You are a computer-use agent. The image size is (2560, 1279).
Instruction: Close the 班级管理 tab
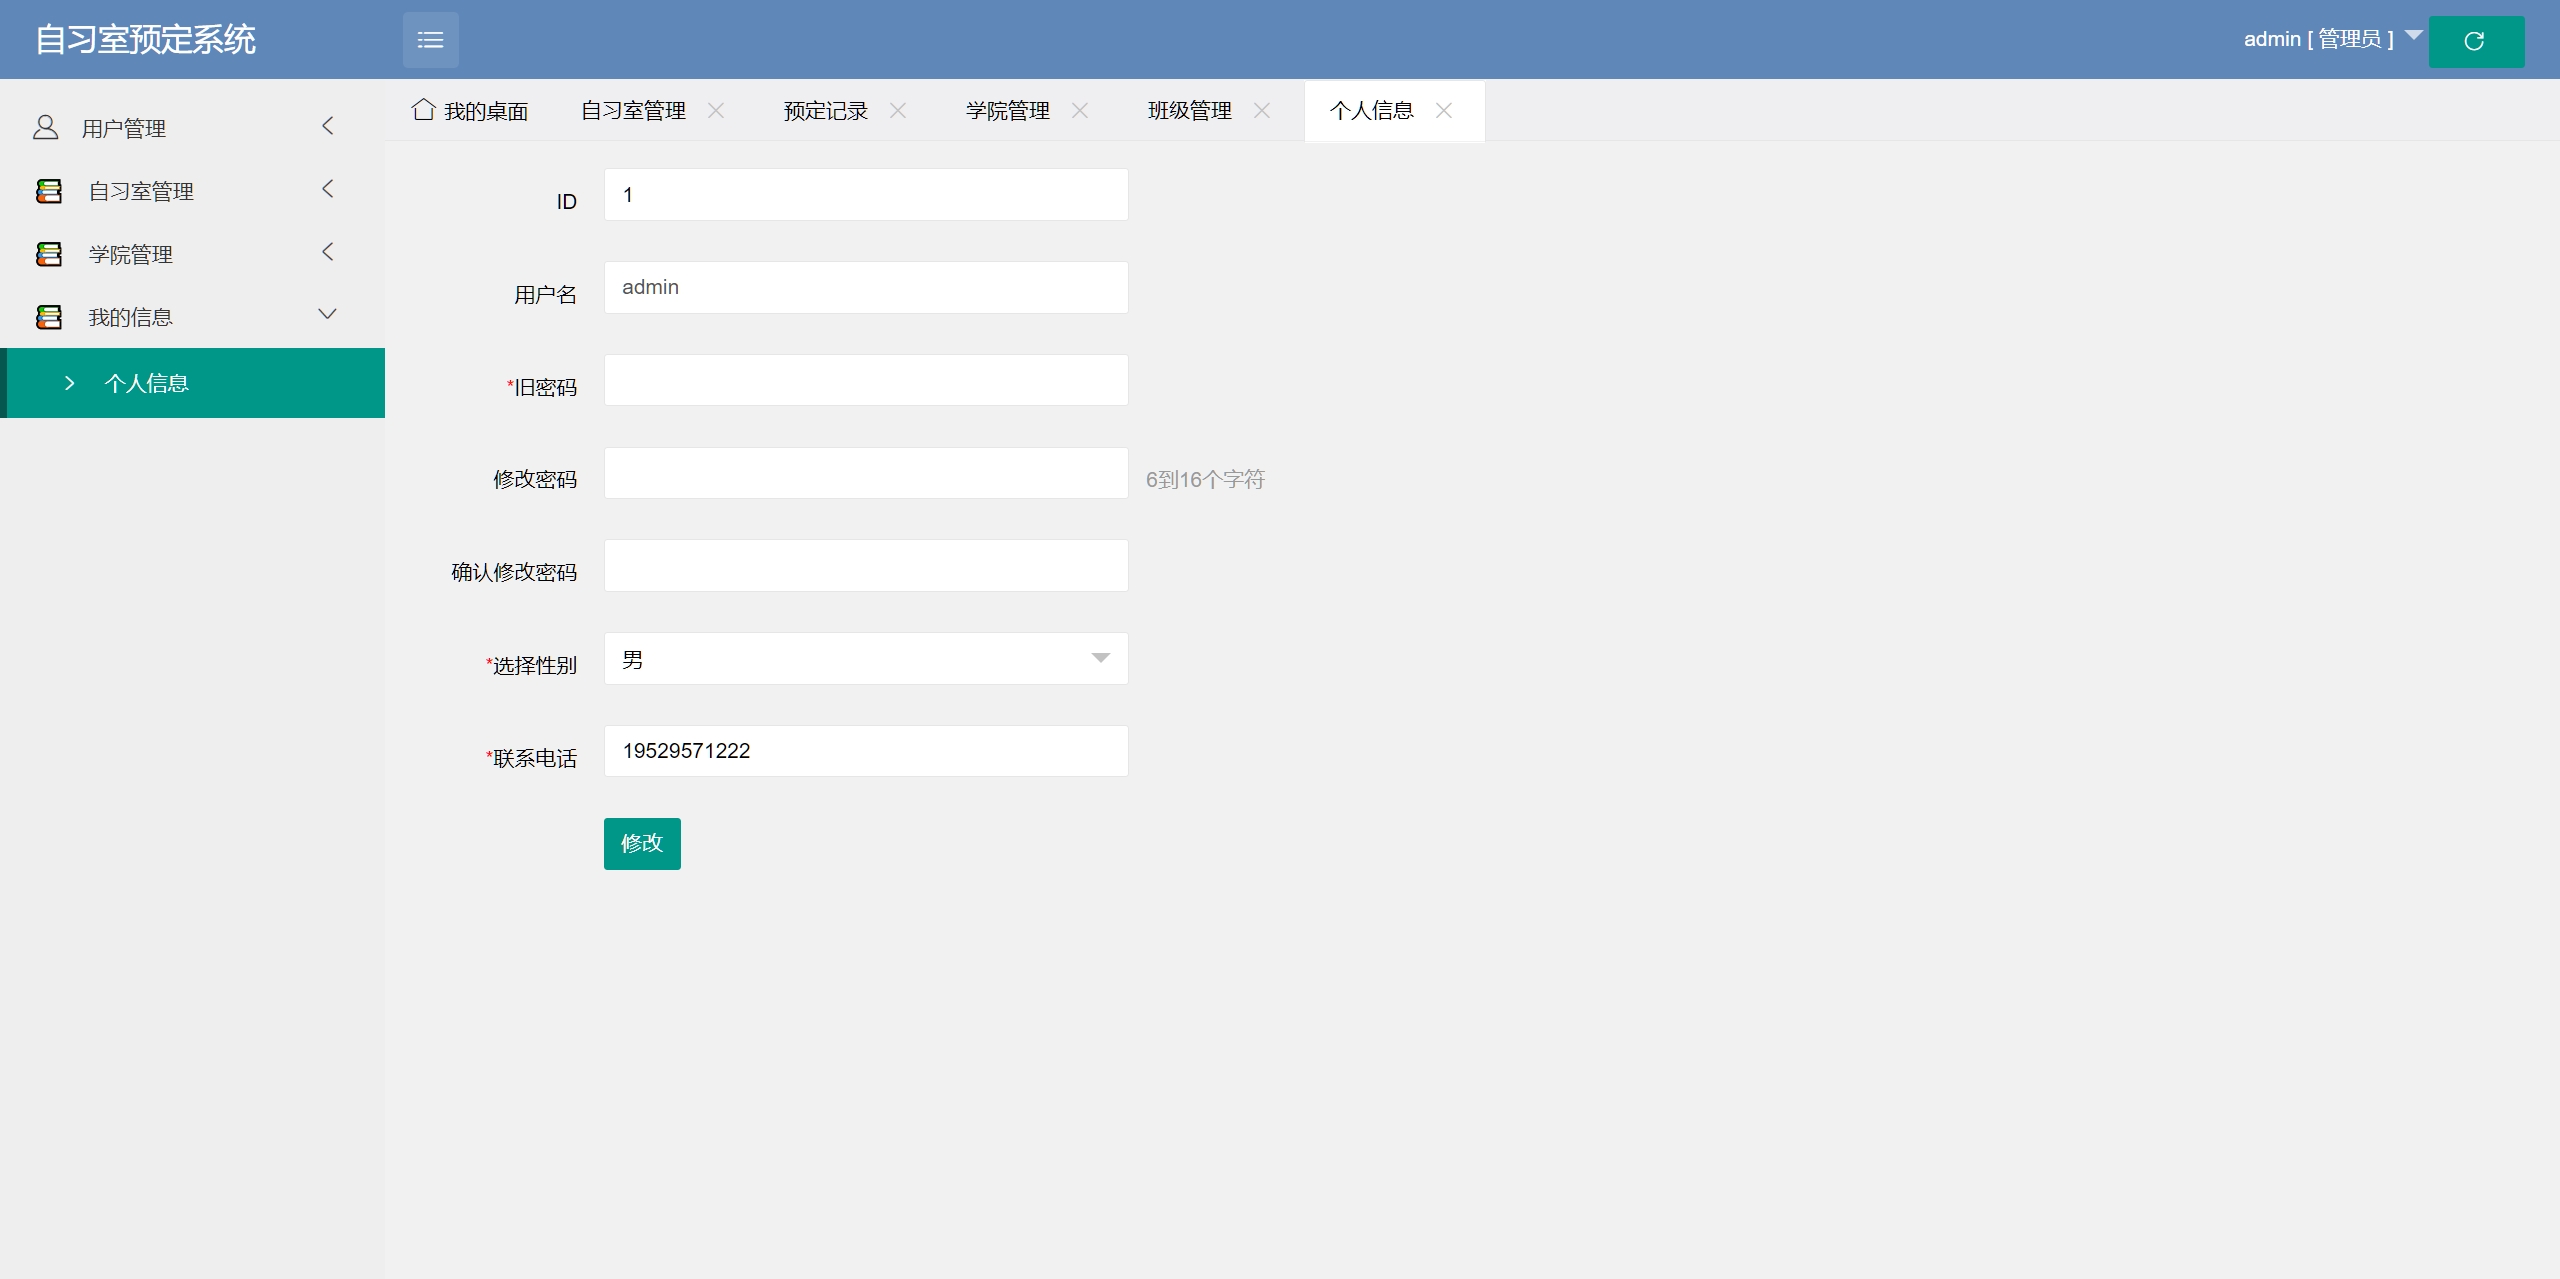(1262, 110)
